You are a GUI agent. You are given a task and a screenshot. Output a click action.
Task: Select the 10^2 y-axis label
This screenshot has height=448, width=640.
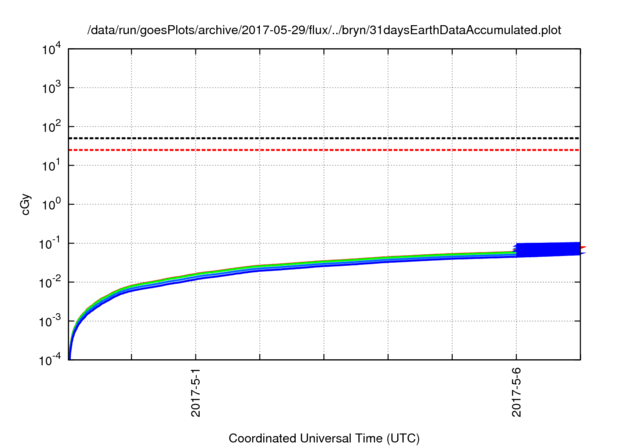[52, 126]
